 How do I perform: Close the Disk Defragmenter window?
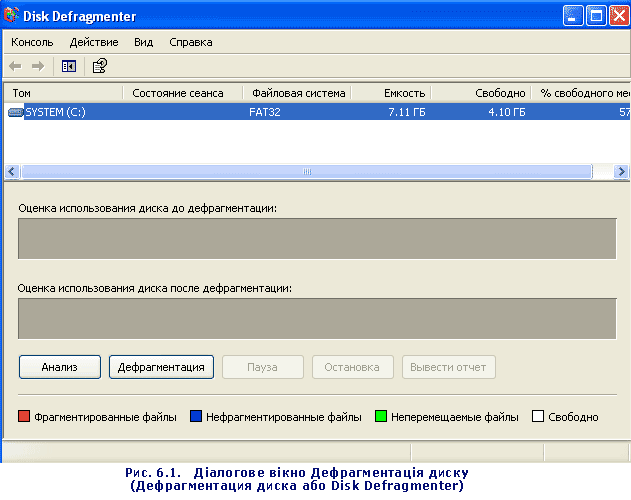tap(619, 16)
